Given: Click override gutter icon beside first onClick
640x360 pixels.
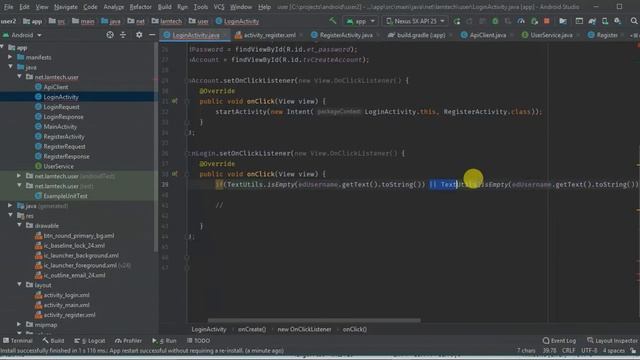Looking at the screenshot, I should 174,101.
